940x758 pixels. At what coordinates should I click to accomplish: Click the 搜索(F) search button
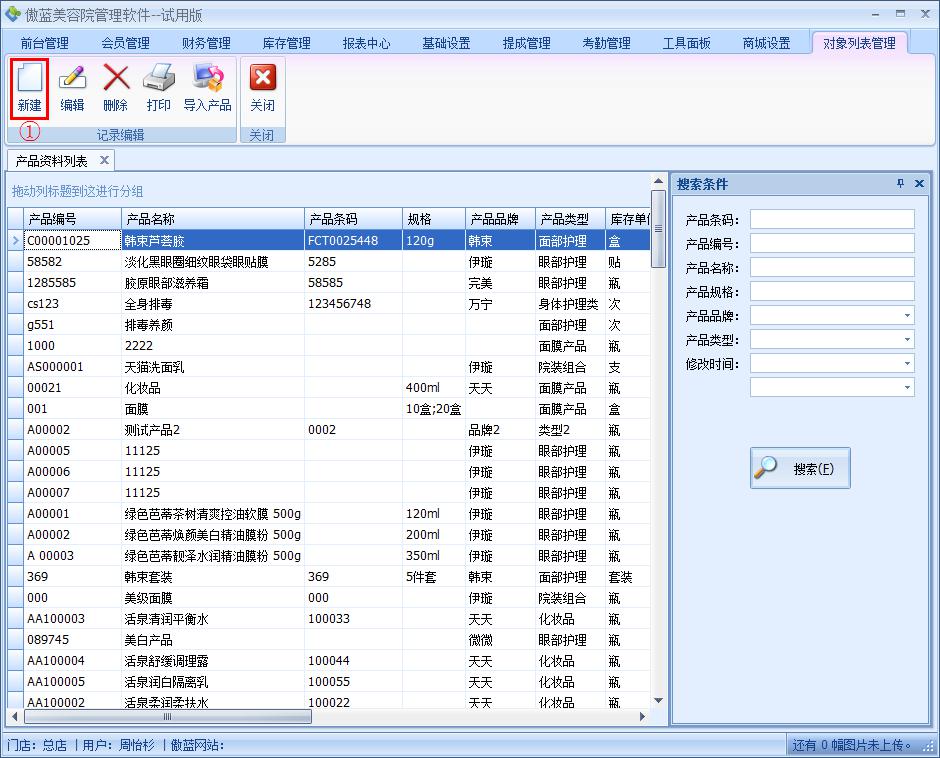coord(799,467)
